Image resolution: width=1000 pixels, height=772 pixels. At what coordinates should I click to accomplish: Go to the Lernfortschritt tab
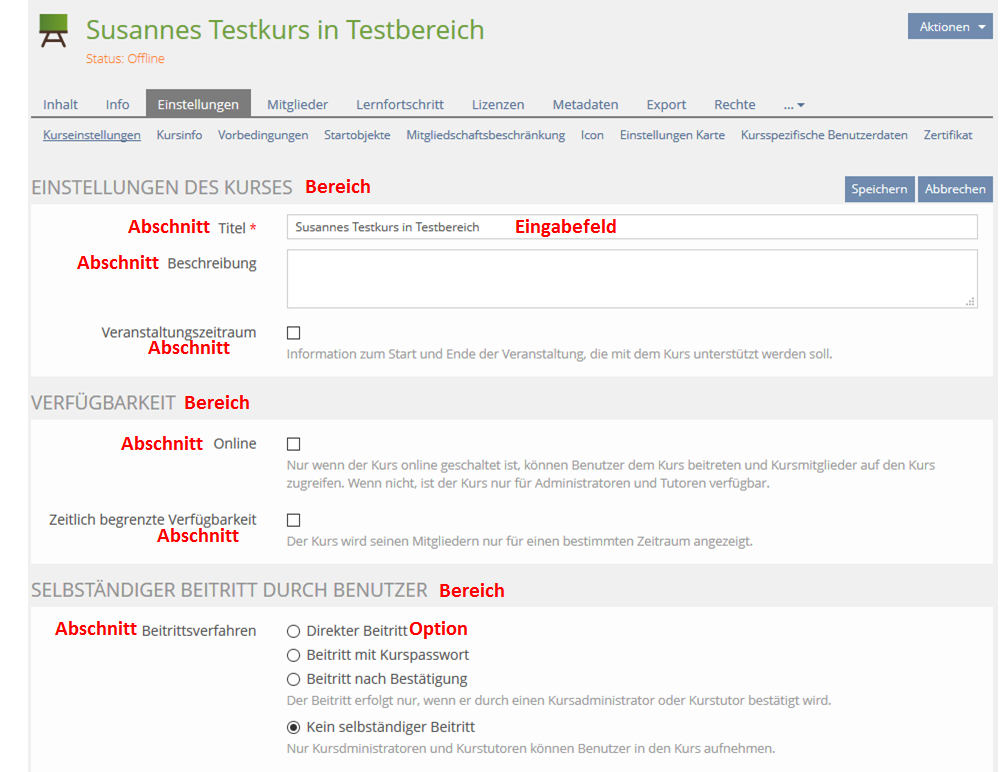(x=400, y=105)
